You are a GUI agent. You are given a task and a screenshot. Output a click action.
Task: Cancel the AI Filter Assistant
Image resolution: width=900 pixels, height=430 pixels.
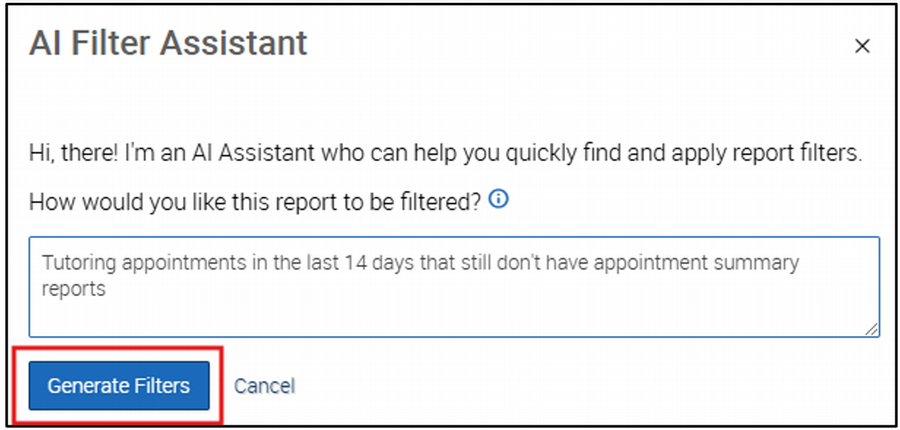click(265, 386)
